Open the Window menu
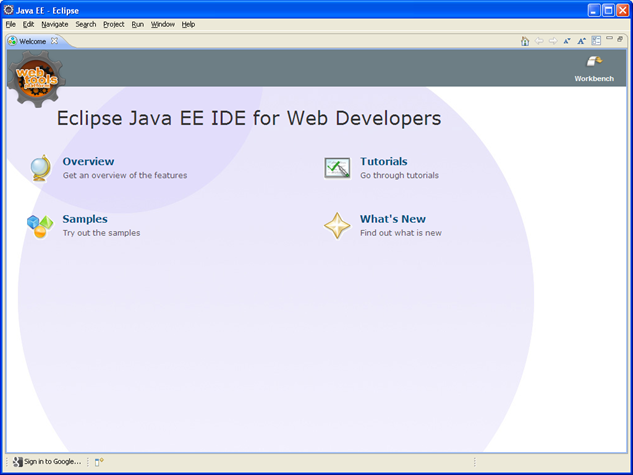This screenshot has width=633, height=475. 163,25
